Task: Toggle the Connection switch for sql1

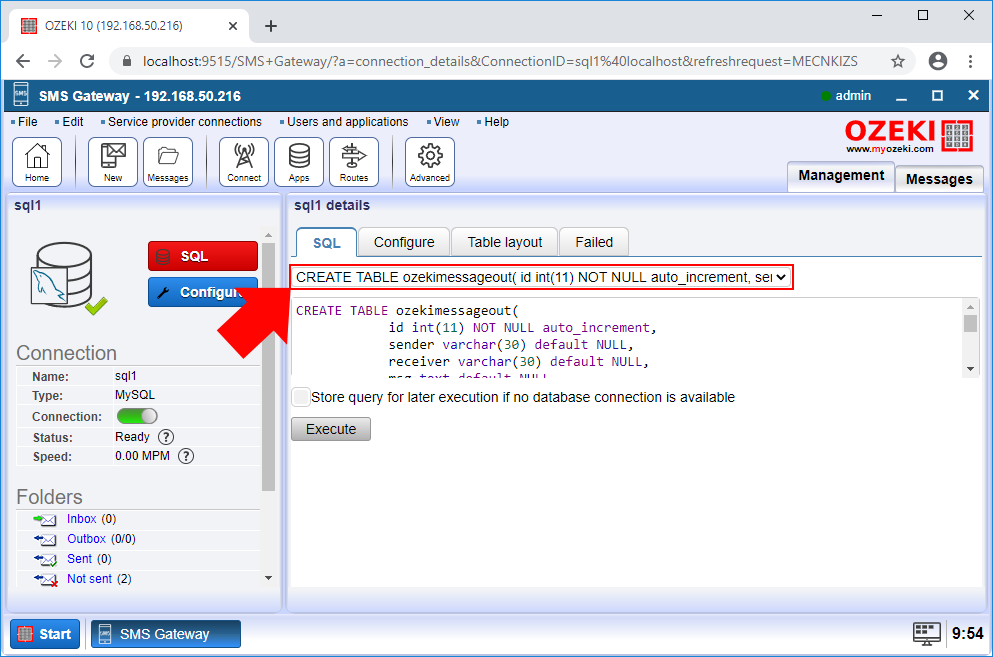Action: point(137,415)
